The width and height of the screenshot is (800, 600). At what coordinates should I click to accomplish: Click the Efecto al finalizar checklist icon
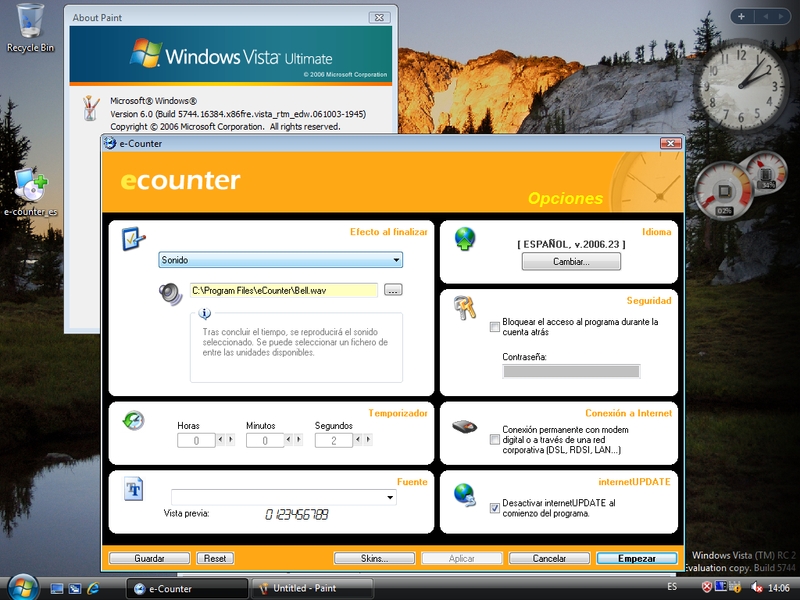134,238
